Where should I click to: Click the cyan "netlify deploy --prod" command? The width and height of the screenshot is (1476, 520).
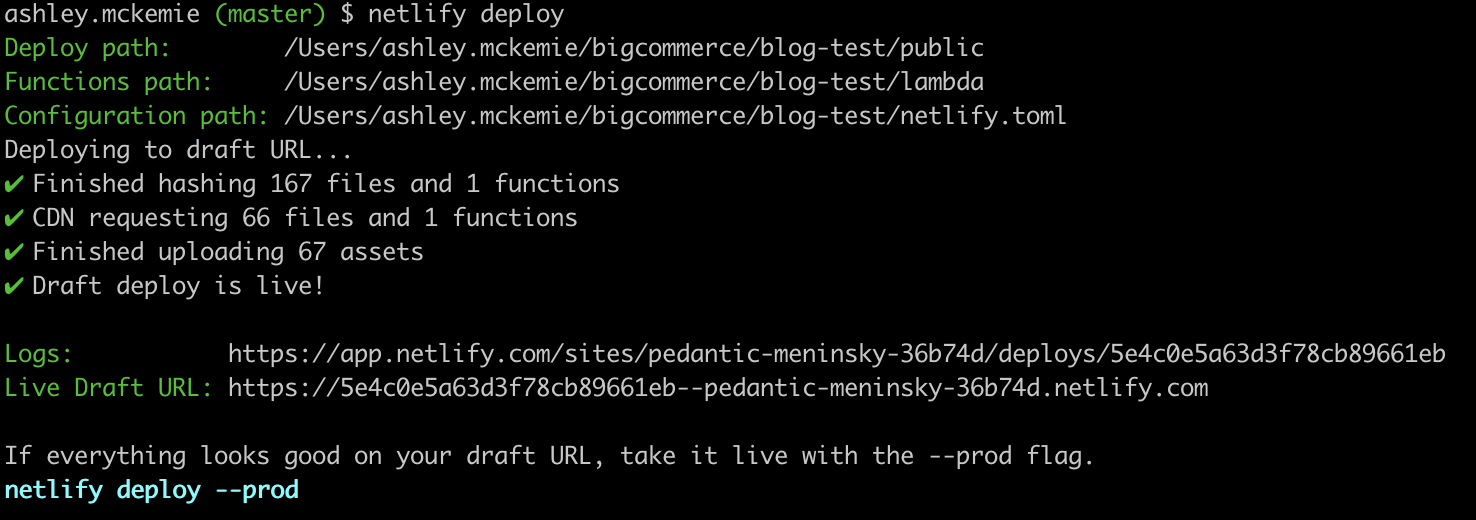(152, 491)
